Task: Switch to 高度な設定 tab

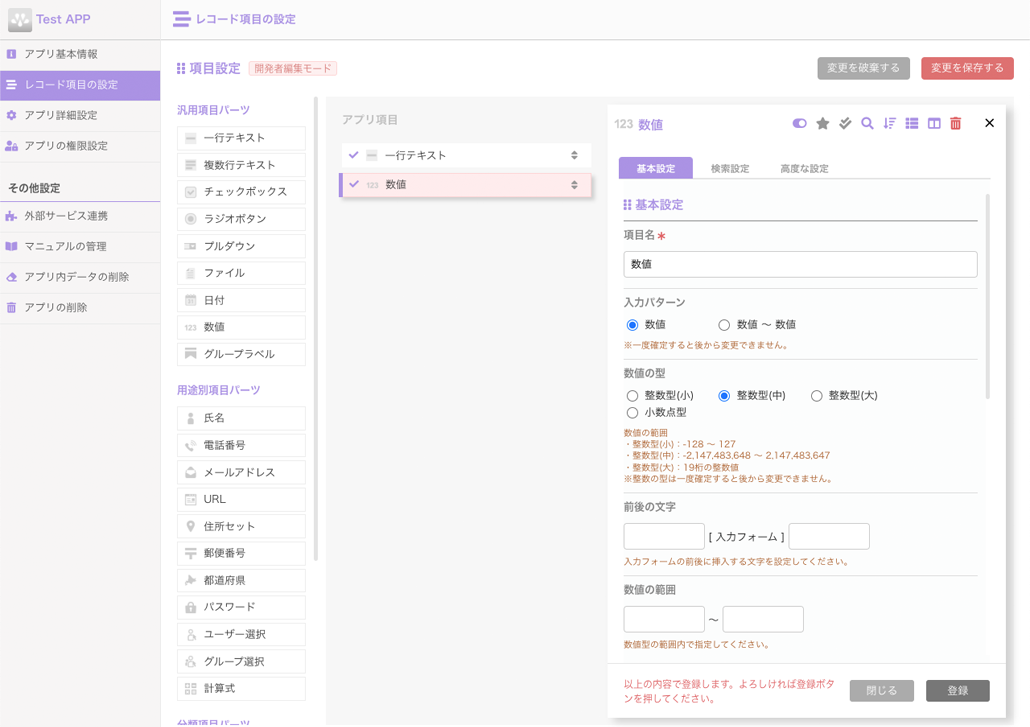Action: click(804, 169)
